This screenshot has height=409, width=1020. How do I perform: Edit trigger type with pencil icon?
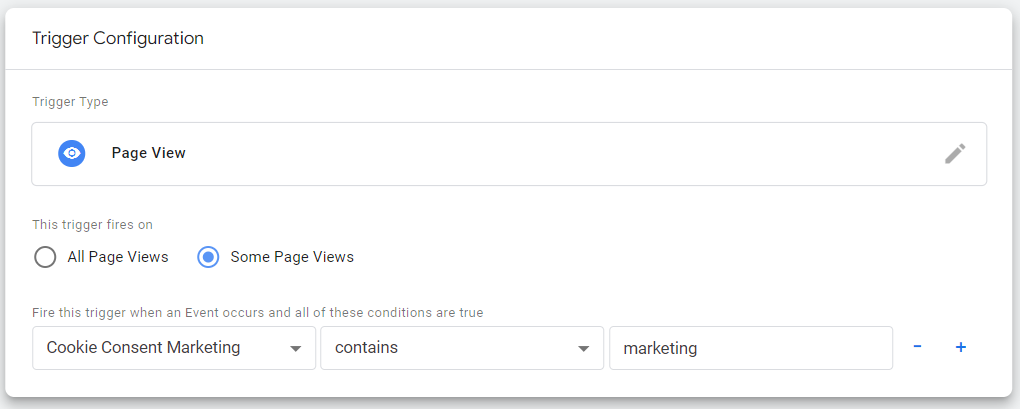pyautogui.click(x=955, y=154)
